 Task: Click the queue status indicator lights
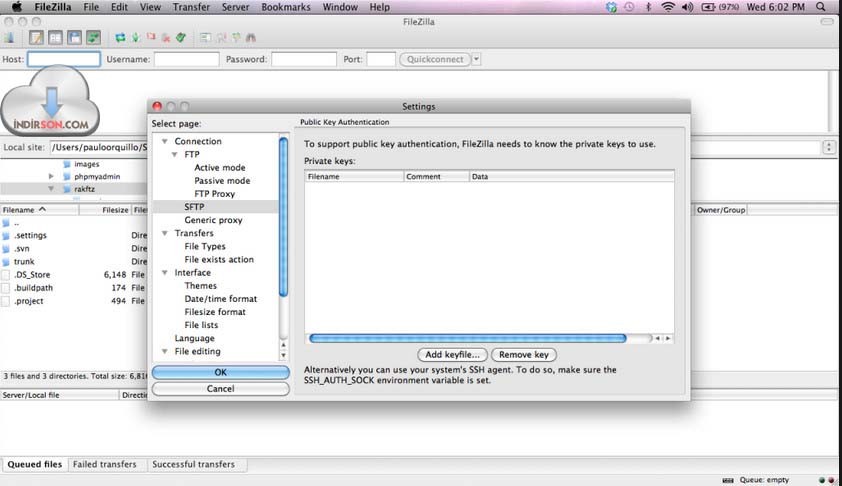[827, 480]
